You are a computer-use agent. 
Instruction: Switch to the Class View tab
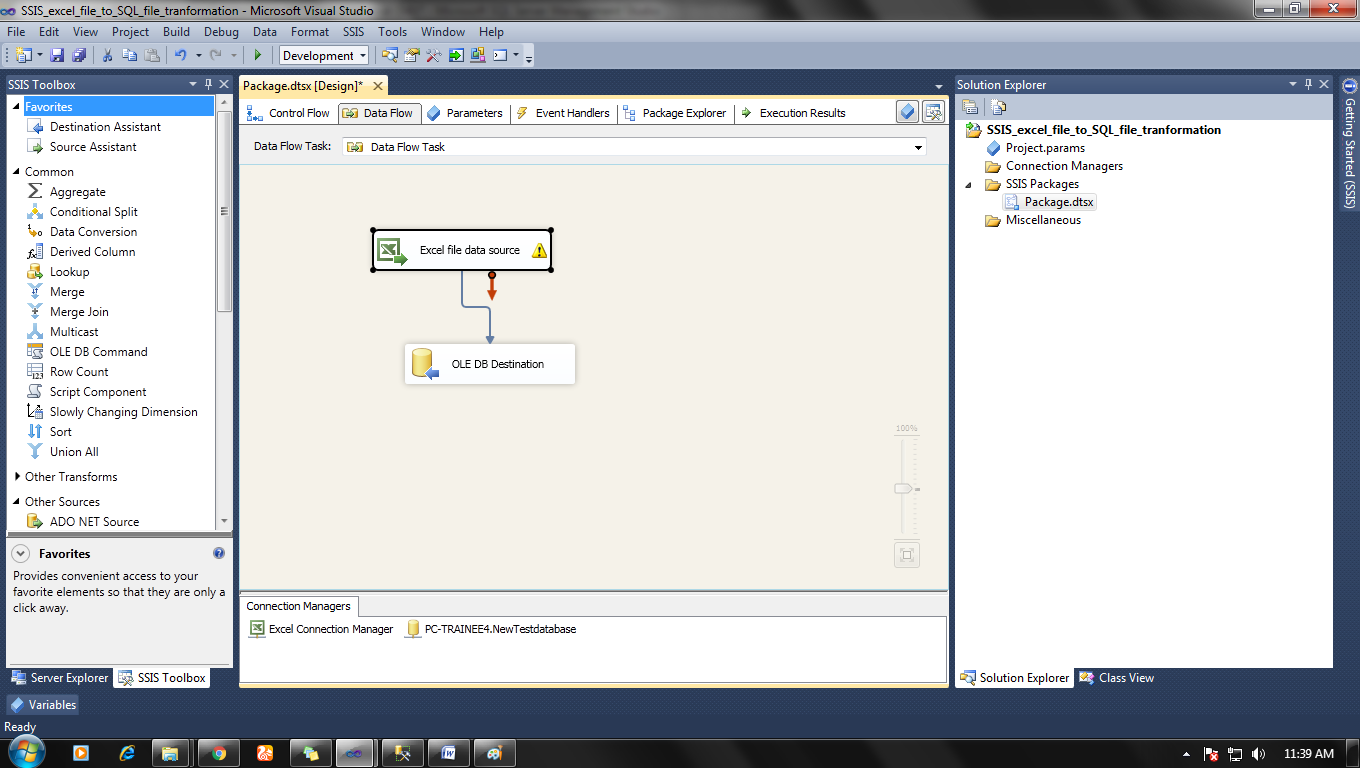[x=1116, y=678]
